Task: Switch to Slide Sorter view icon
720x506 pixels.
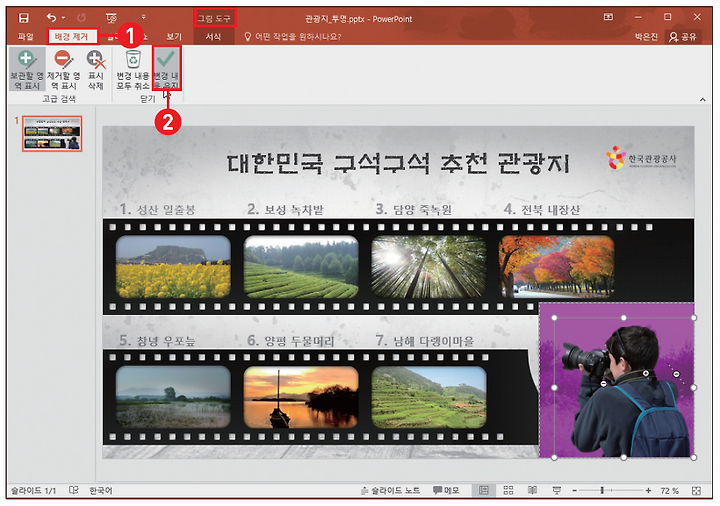Action: coord(508,491)
